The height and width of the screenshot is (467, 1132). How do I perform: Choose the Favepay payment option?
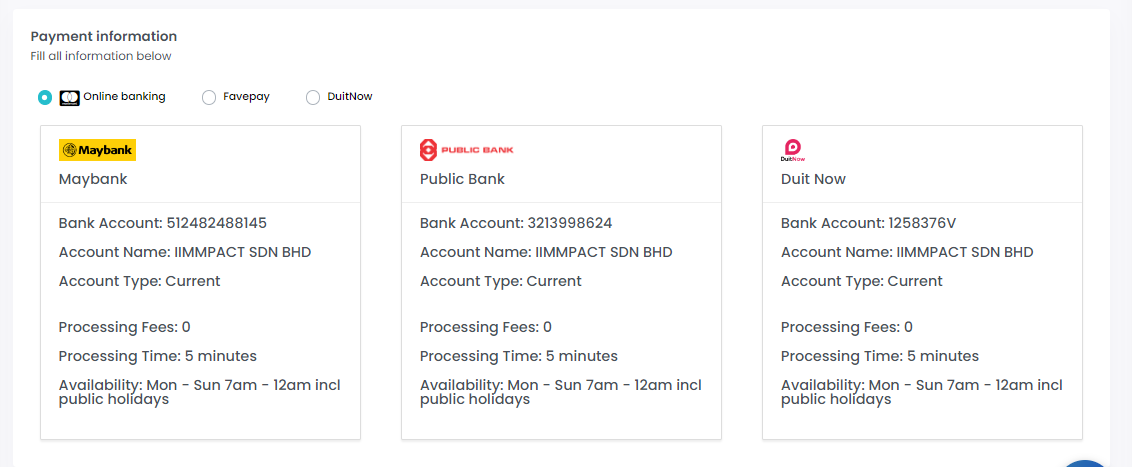(209, 97)
